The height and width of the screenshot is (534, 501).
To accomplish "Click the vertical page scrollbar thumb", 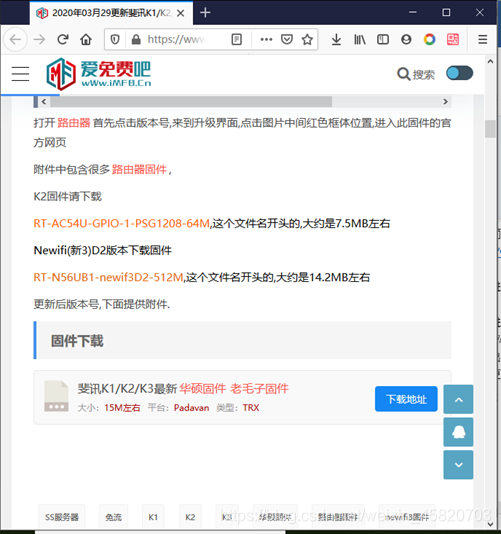I will coord(490,129).
